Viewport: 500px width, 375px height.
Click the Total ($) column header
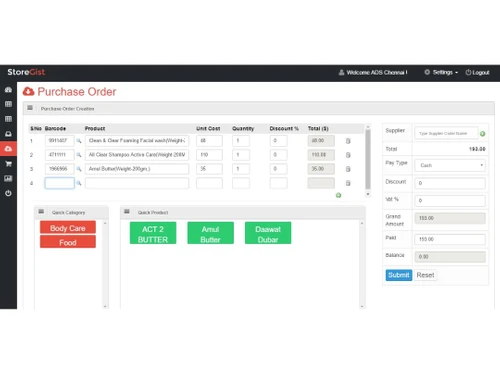pyautogui.click(x=318, y=128)
